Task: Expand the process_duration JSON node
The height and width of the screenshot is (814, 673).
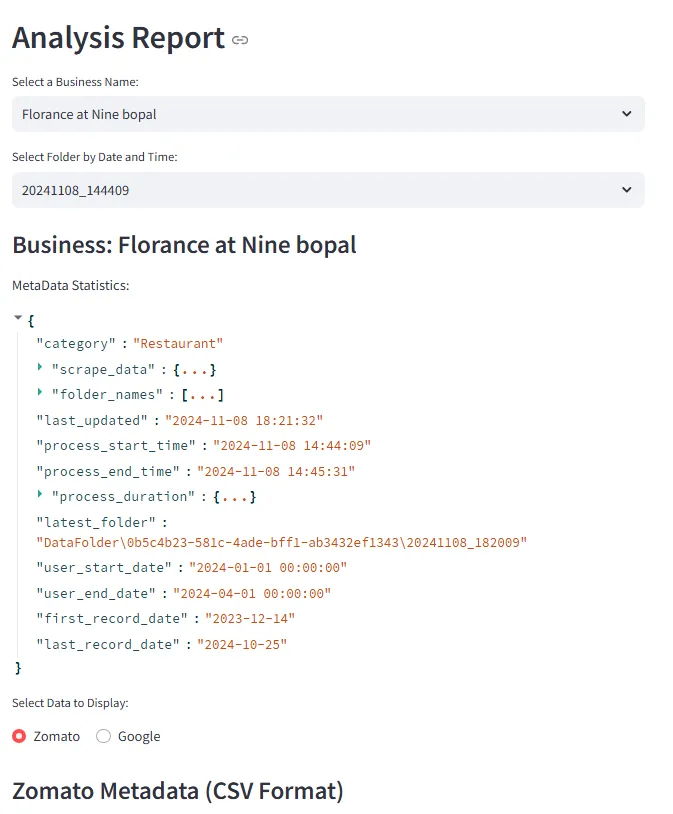Action: (41, 495)
